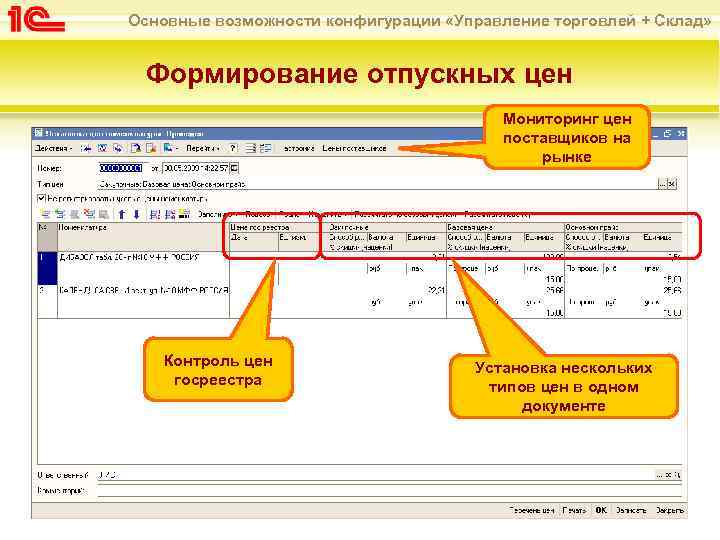Click Поиск in the table toolbar
The image size is (720, 540).
289,214
